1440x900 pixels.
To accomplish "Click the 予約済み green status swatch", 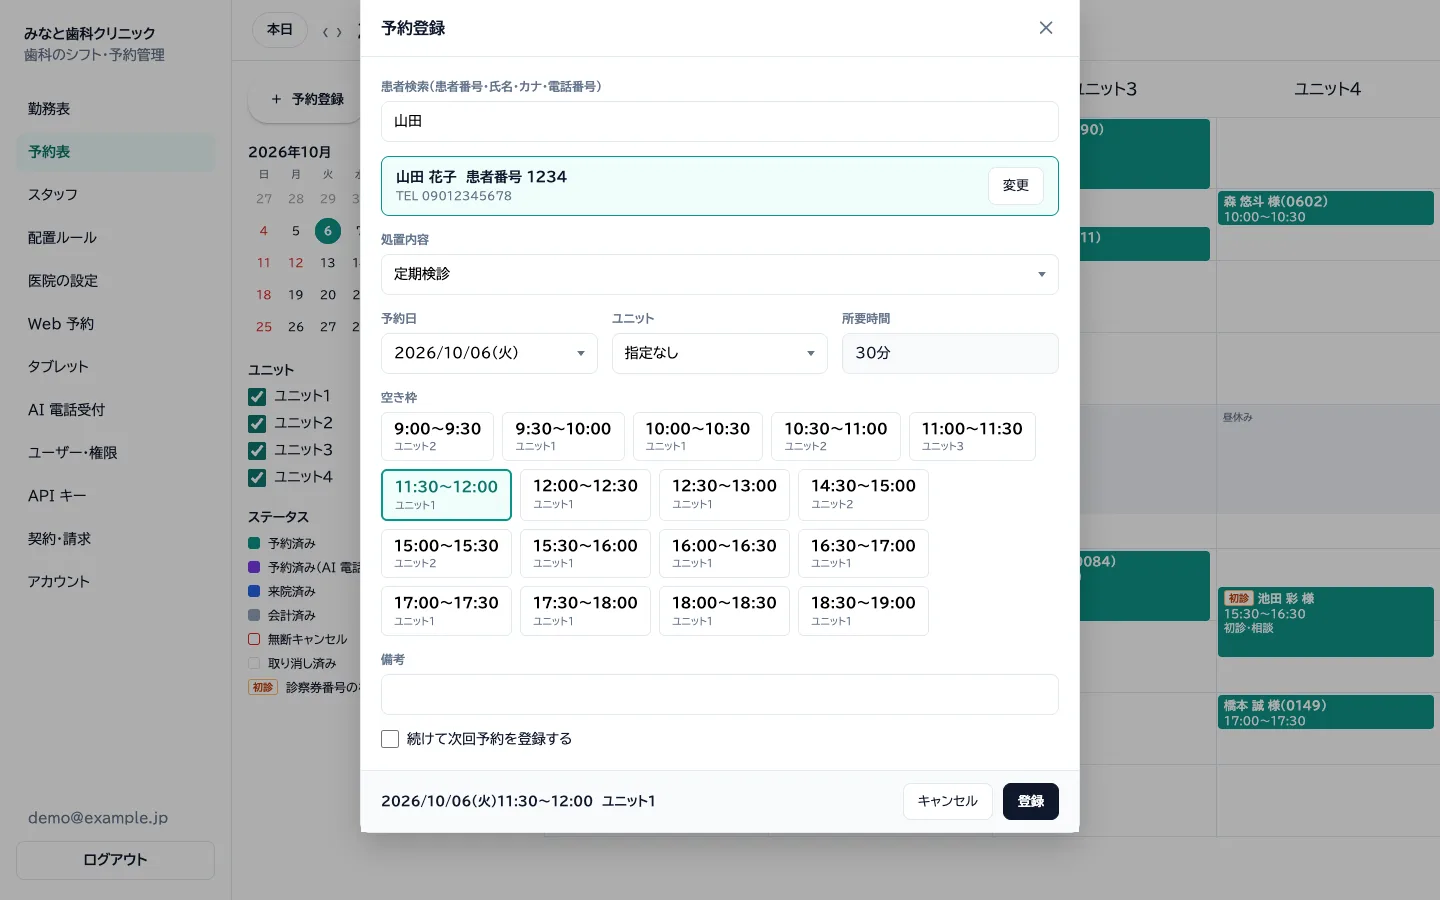I will tap(254, 543).
